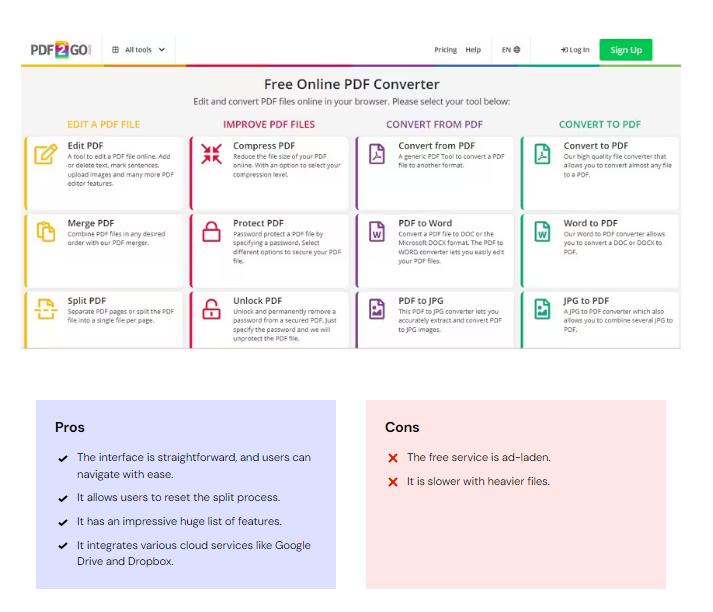Click the Protect PDF closed lock icon
This screenshot has height=612, width=713.
(x=211, y=231)
